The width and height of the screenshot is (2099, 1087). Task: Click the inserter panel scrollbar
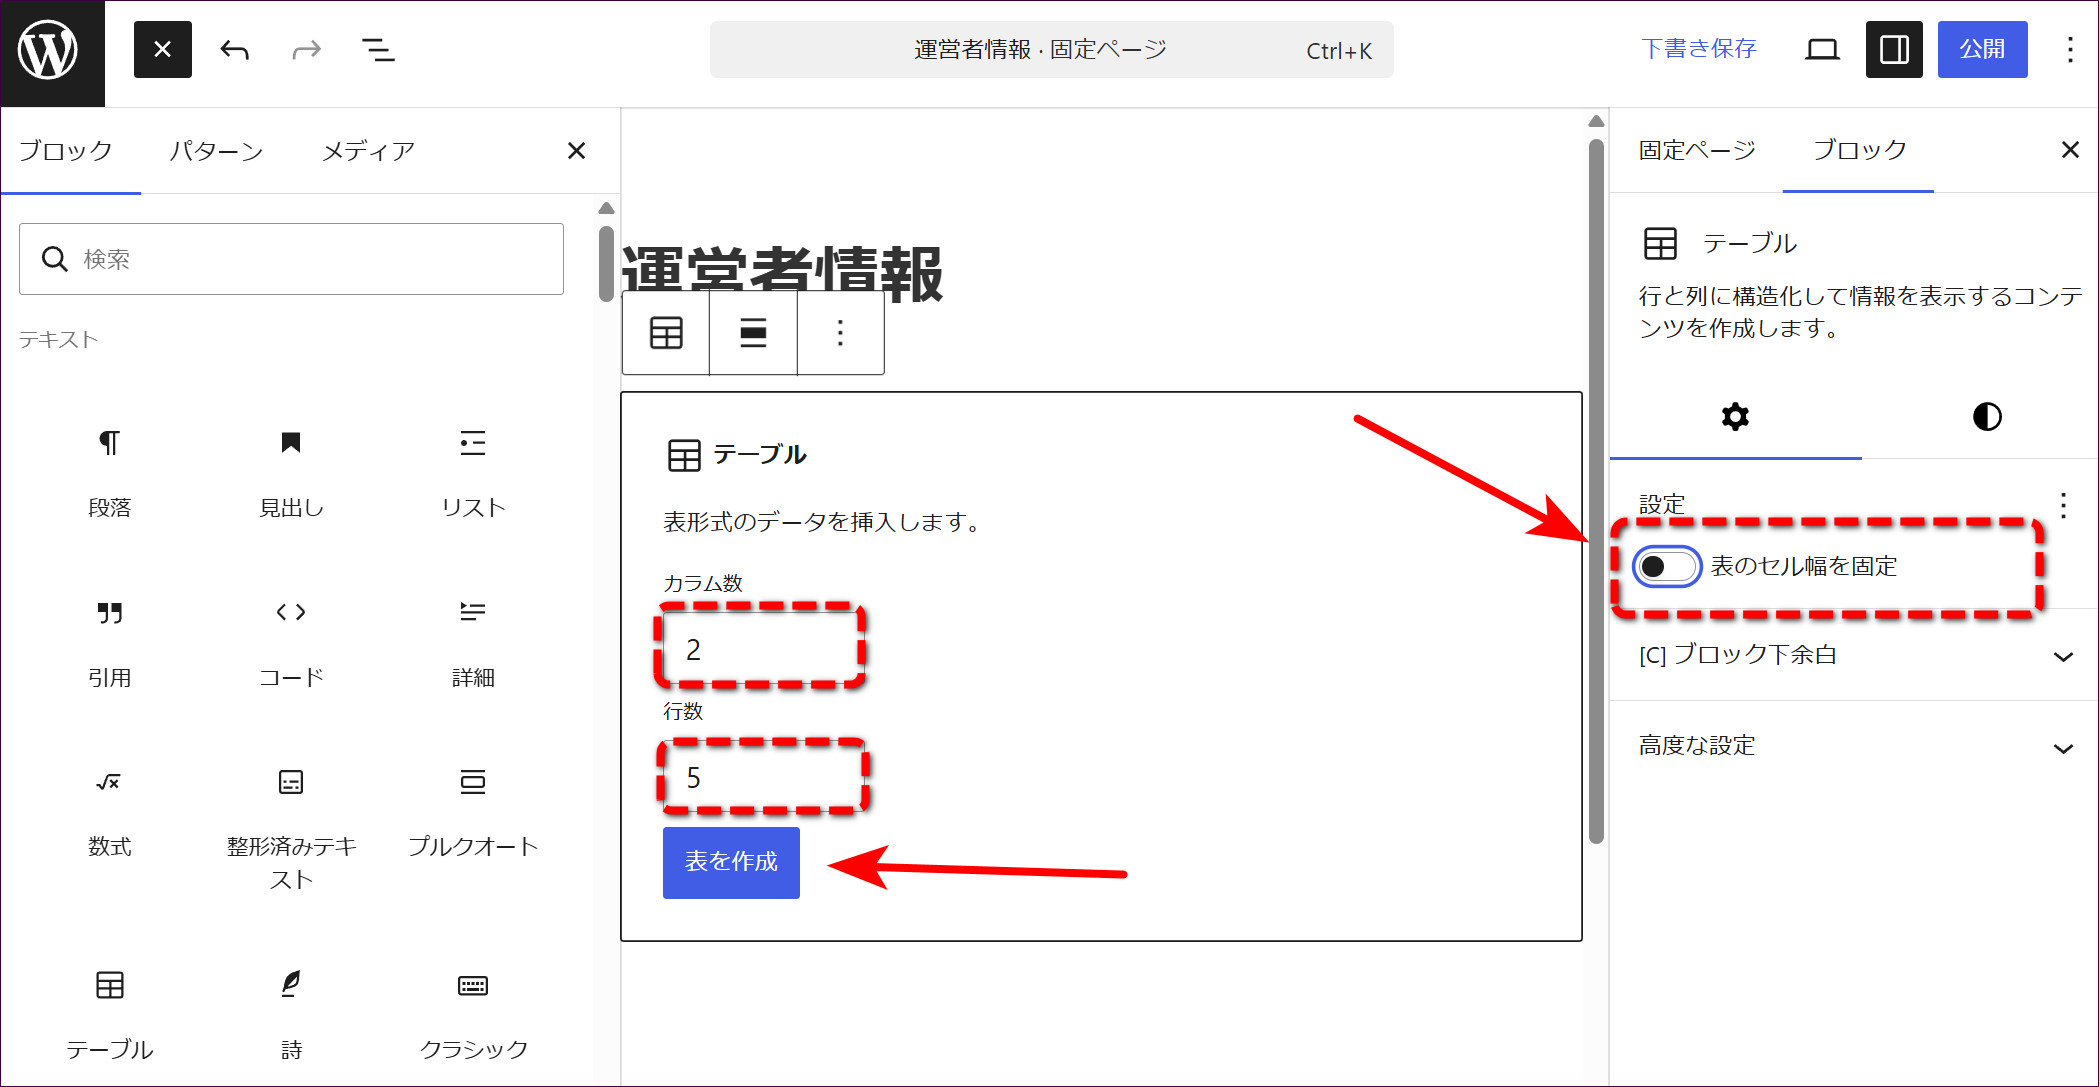(606, 264)
